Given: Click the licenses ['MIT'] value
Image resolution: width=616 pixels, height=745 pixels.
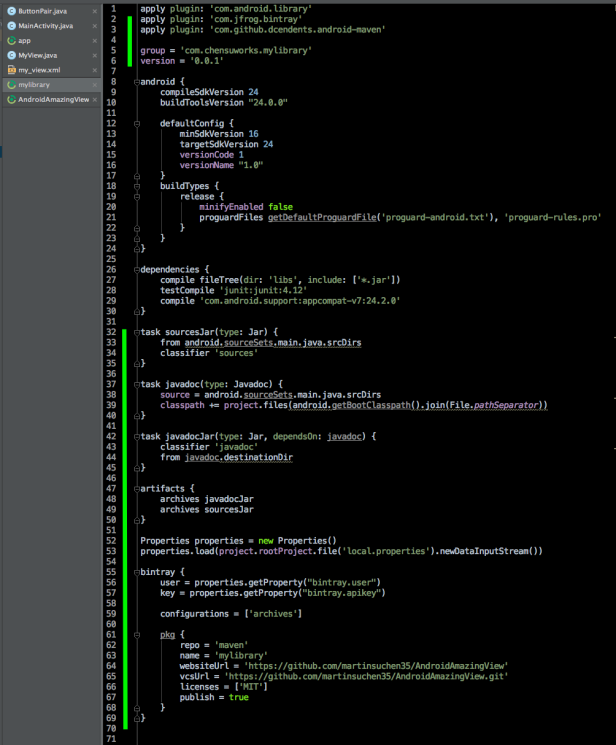Looking at the screenshot, I should (251, 687).
